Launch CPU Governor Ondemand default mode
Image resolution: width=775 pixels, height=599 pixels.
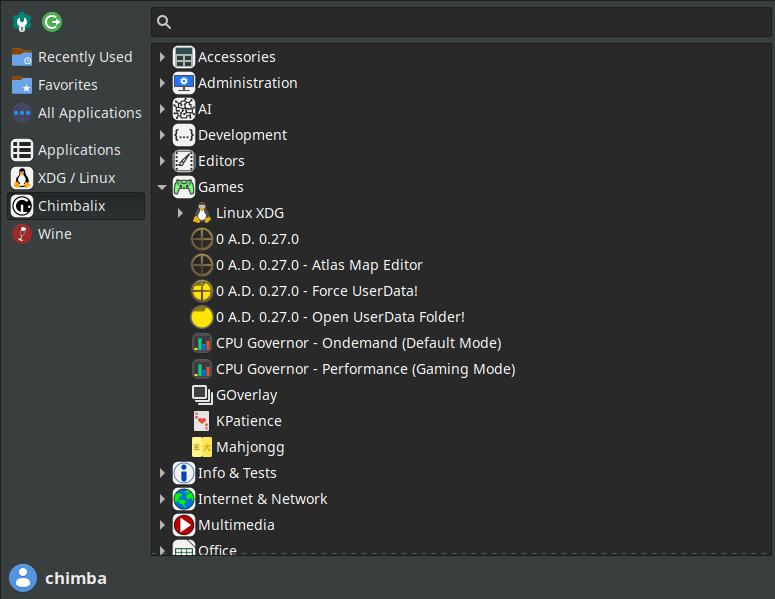[357, 343]
